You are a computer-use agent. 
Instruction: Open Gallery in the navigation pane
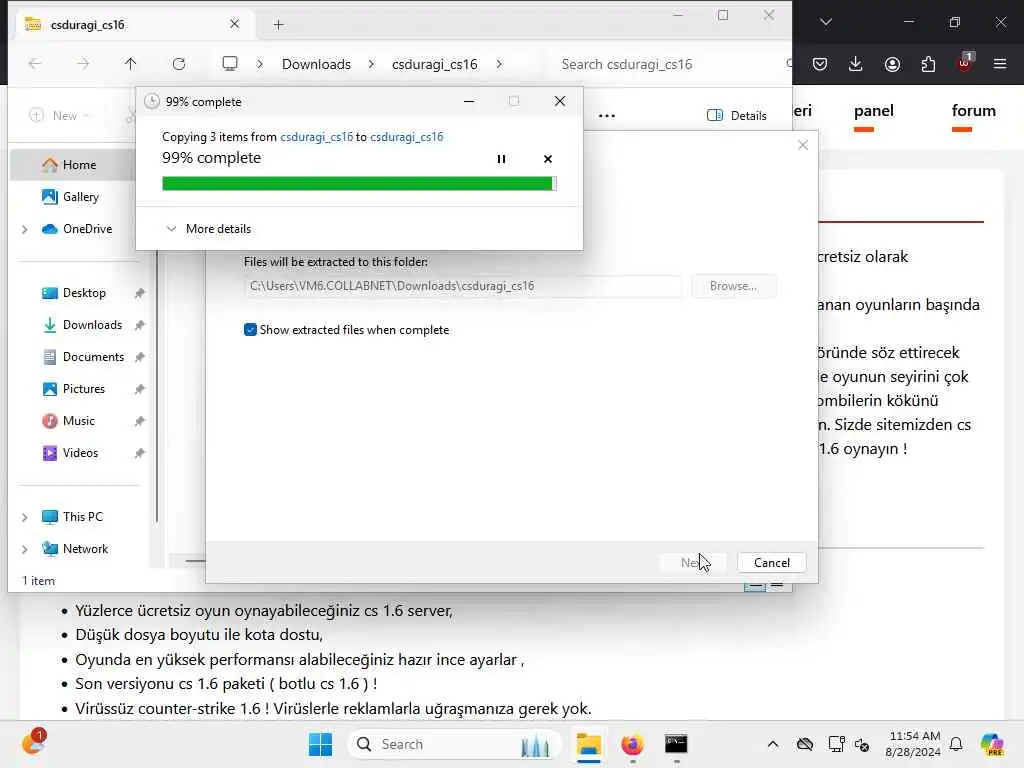click(80, 197)
